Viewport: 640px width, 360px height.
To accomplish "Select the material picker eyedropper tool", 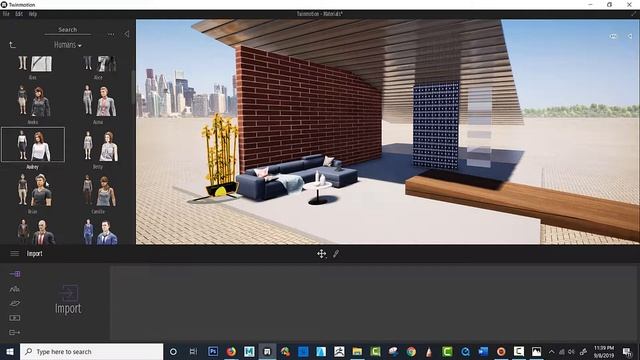I will tap(336, 253).
